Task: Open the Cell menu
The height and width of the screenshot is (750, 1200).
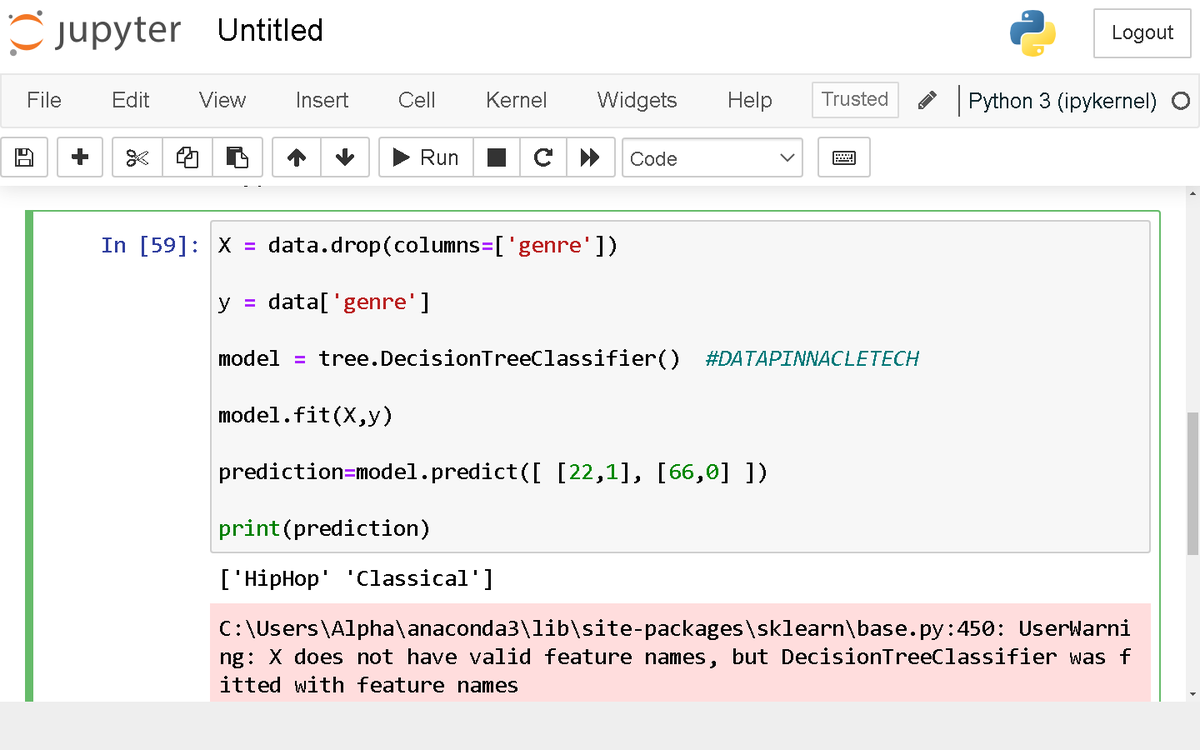Action: (417, 100)
